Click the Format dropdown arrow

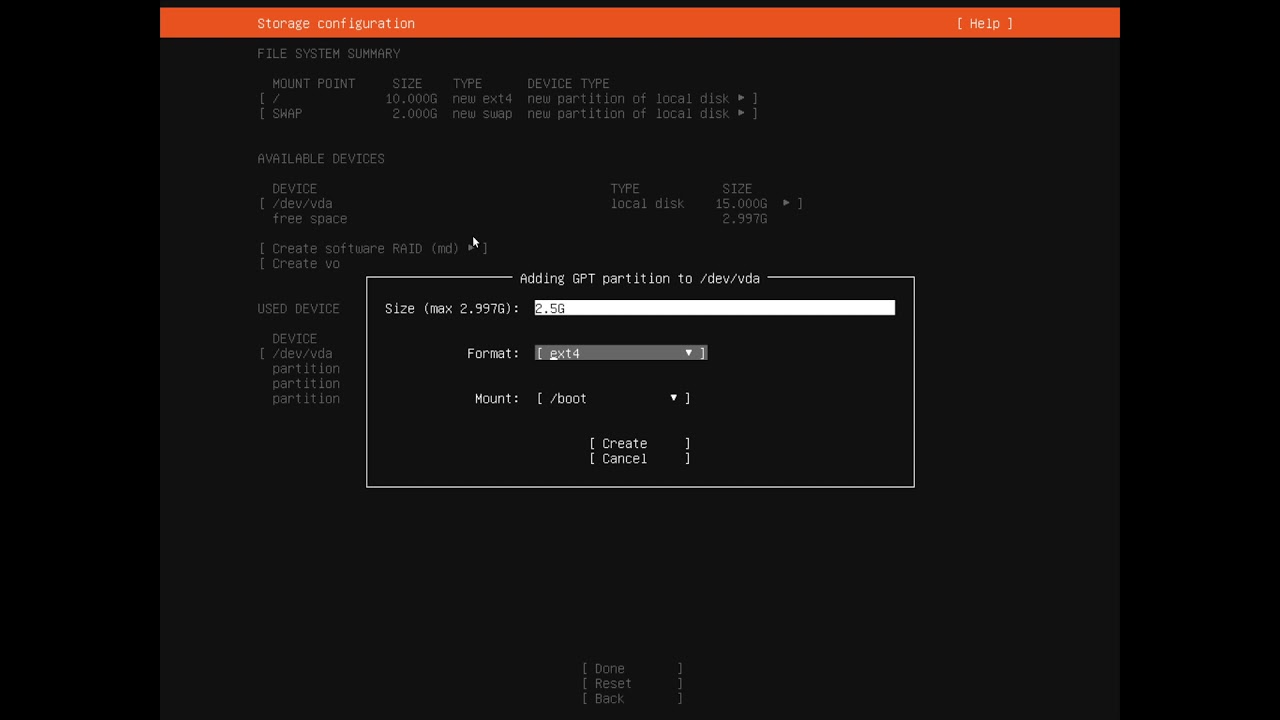coord(688,353)
